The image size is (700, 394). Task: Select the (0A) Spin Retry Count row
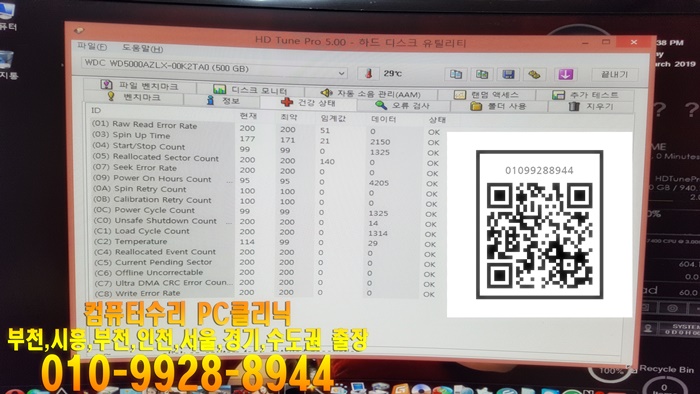coord(266,190)
